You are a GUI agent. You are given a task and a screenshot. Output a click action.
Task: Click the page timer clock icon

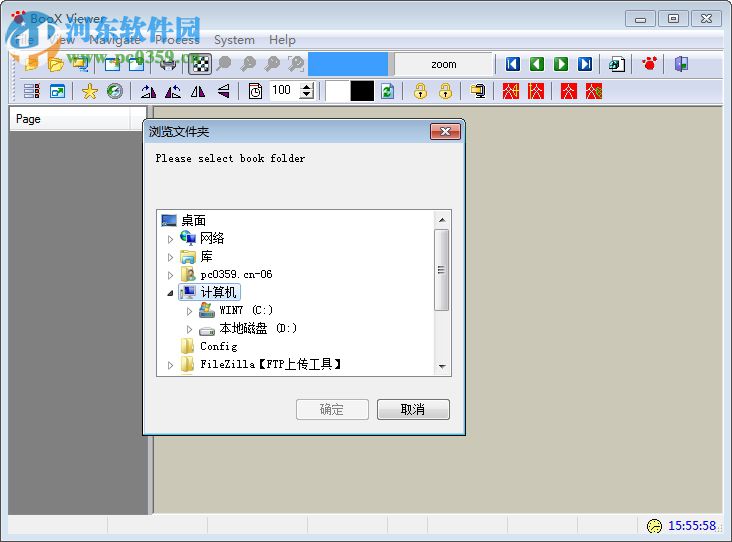pyautogui.click(x=255, y=91)
